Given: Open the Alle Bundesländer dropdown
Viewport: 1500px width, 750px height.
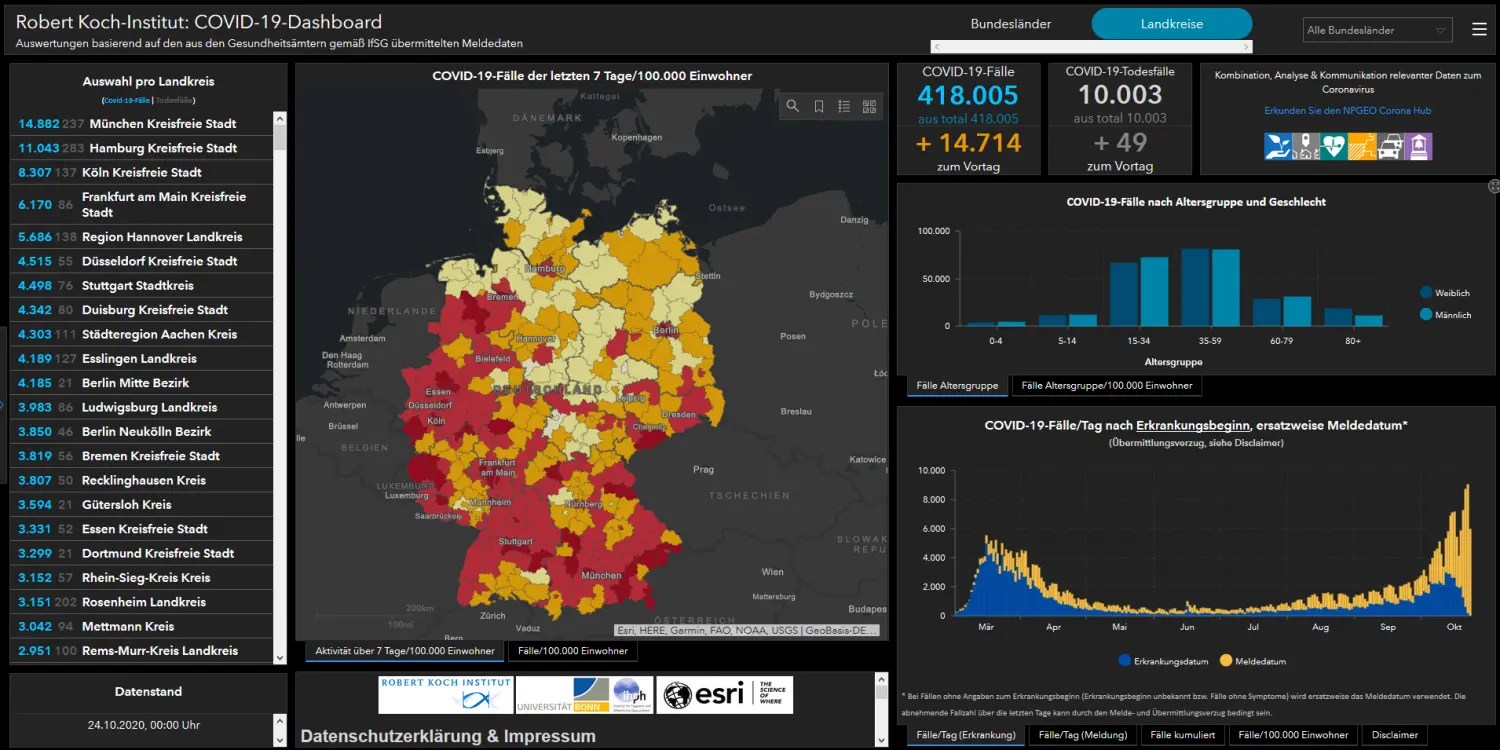Looking at the screenshot, I should pyautogui.click(x=1377, y=29).
